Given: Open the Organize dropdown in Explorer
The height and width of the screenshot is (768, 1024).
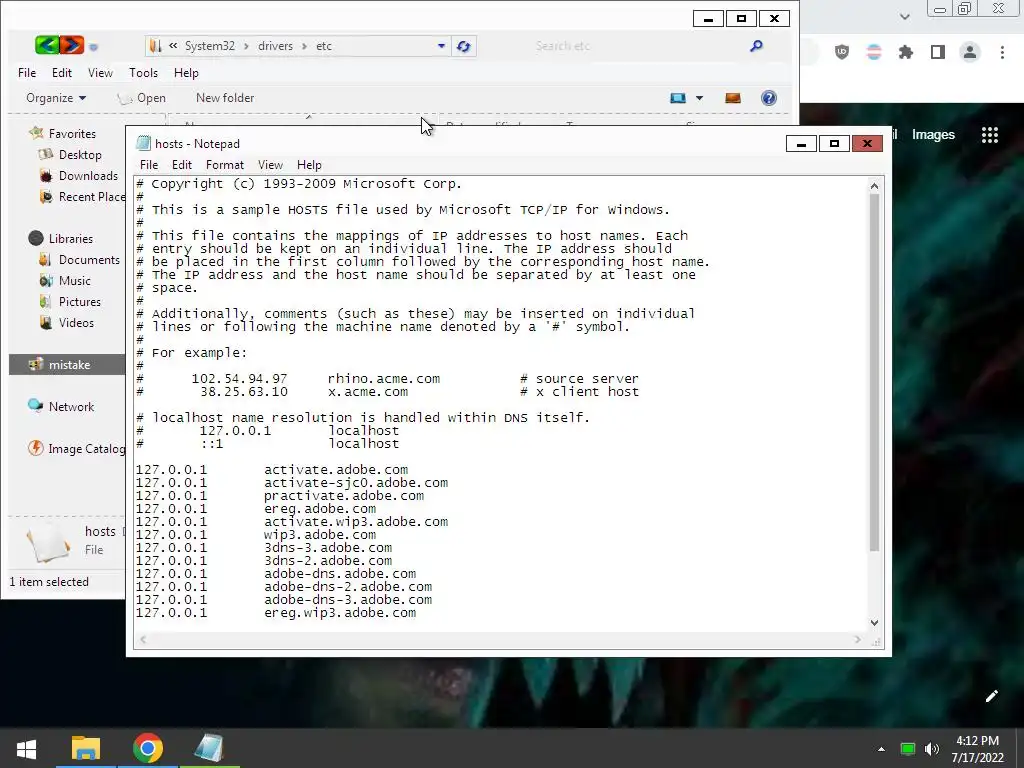Looking at the screenshot, I should click(56, 98).
